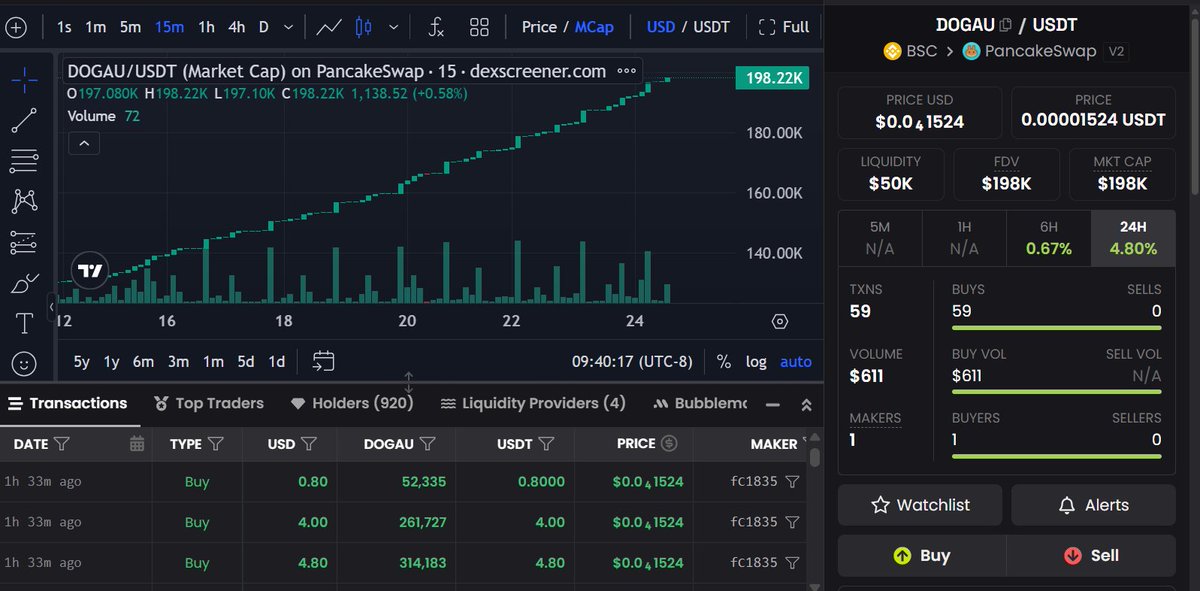1200x591 pixels.
Task: Open the multi-chart layout grid
Action: (x=479, y=27)
